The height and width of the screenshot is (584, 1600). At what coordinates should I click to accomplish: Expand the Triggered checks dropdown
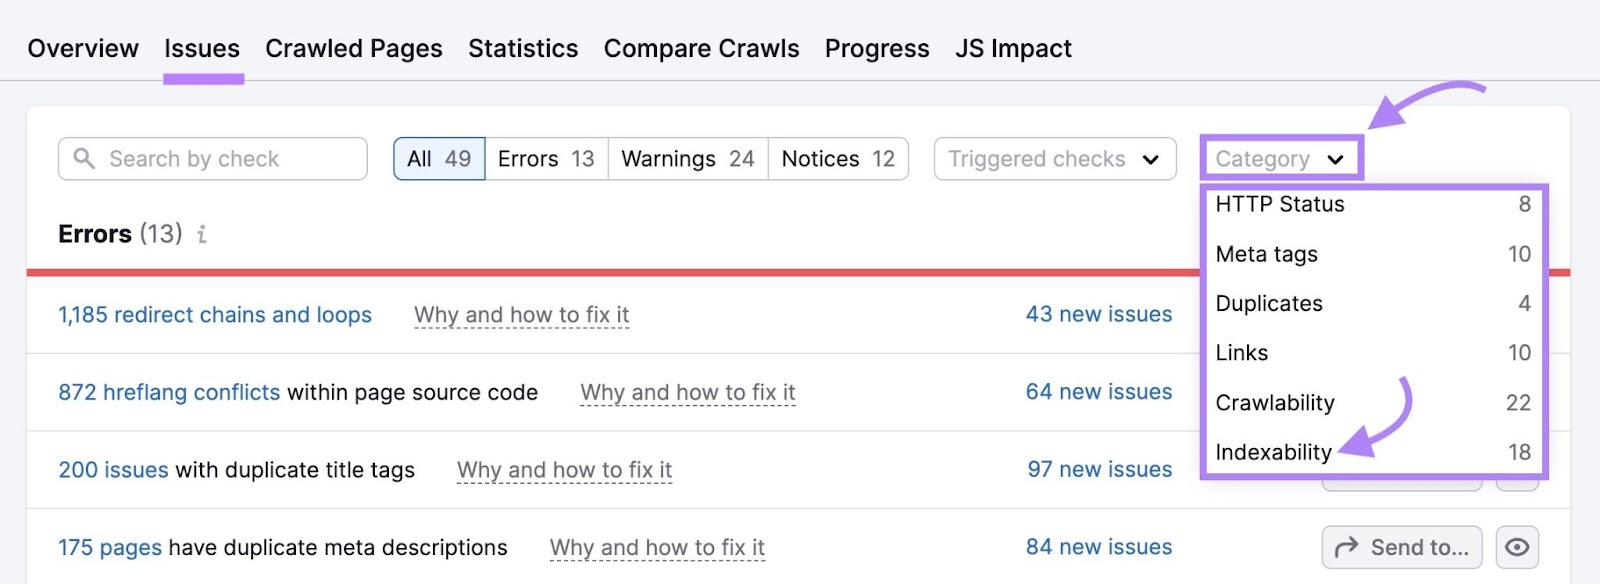click(x=1053, y=158)
